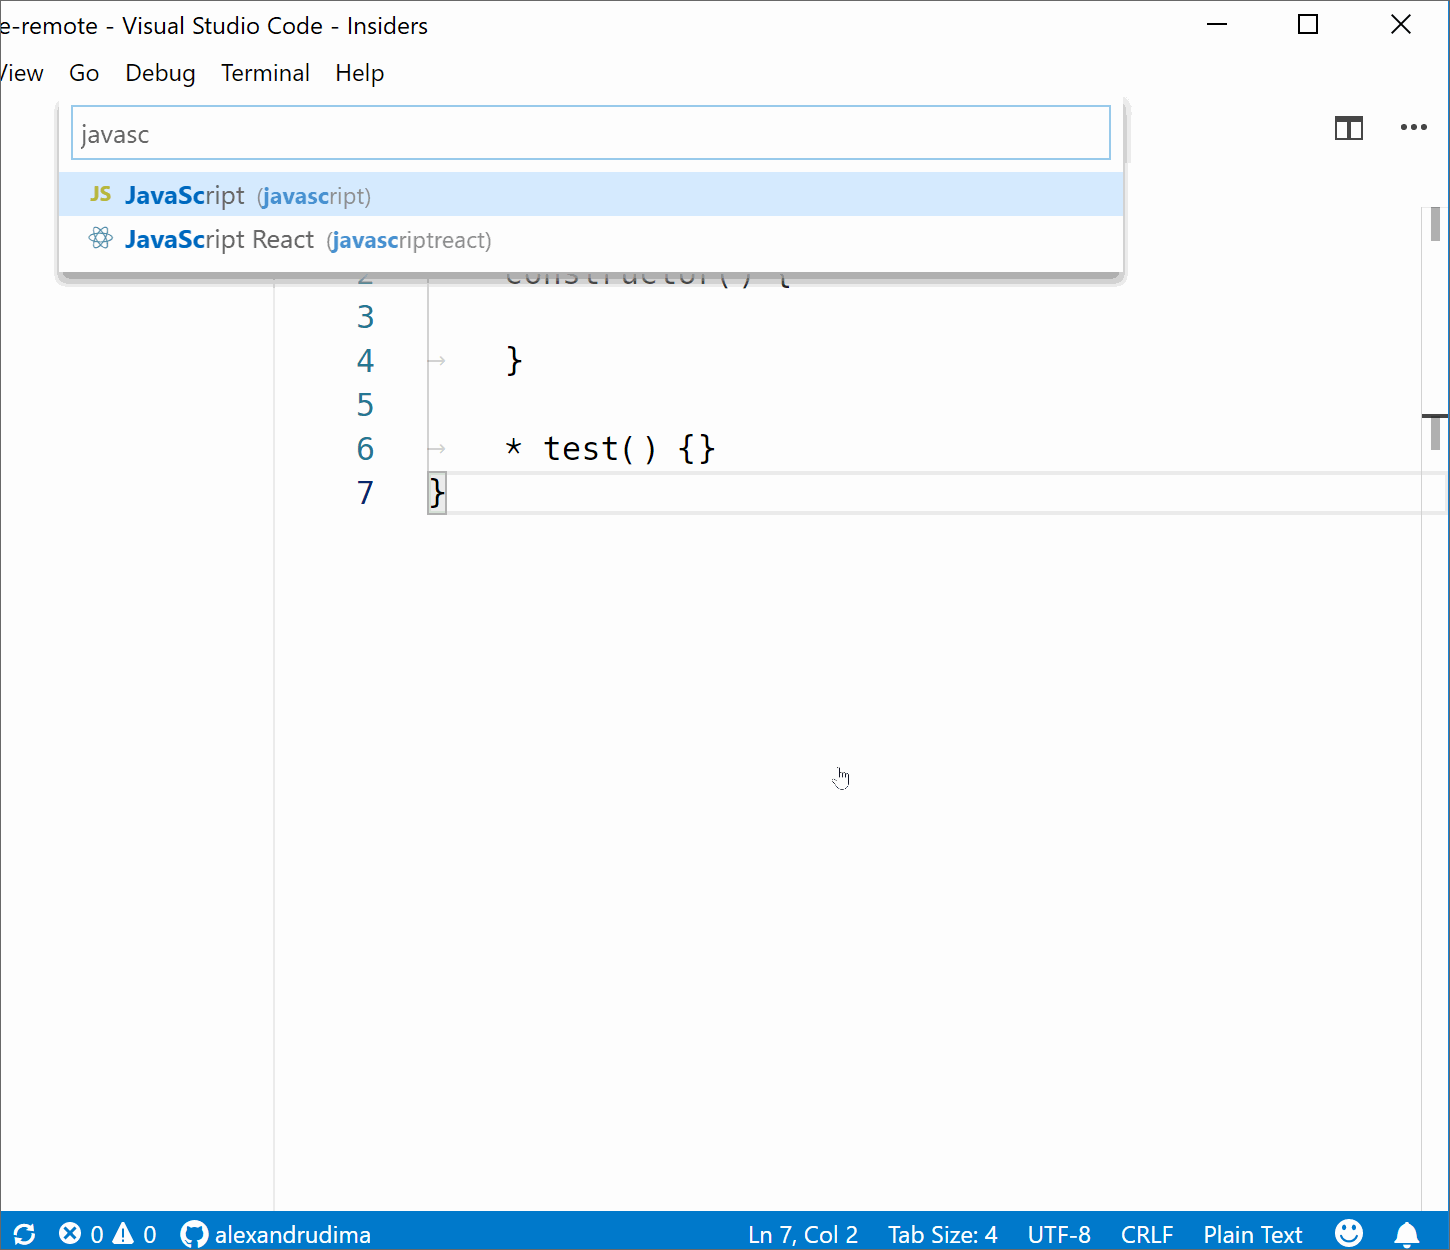Select the JavaScript React language option
Image resolution: width=1450 pixels, height=1250 pixels.
[591, 239]
